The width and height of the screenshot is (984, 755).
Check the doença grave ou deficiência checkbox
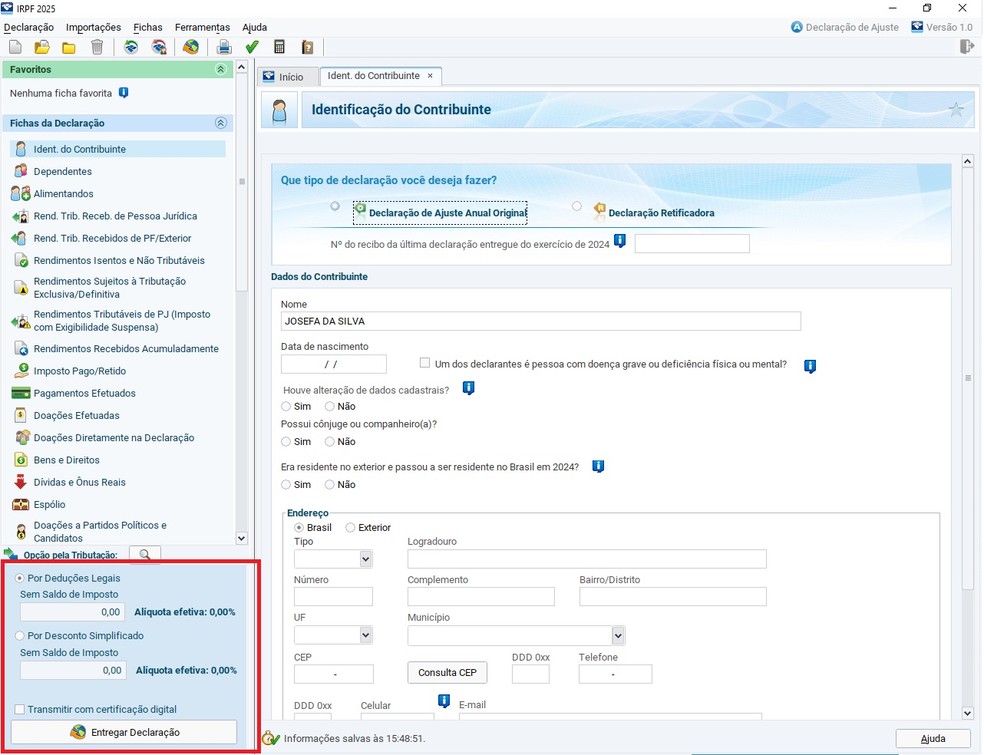[425, 364]
